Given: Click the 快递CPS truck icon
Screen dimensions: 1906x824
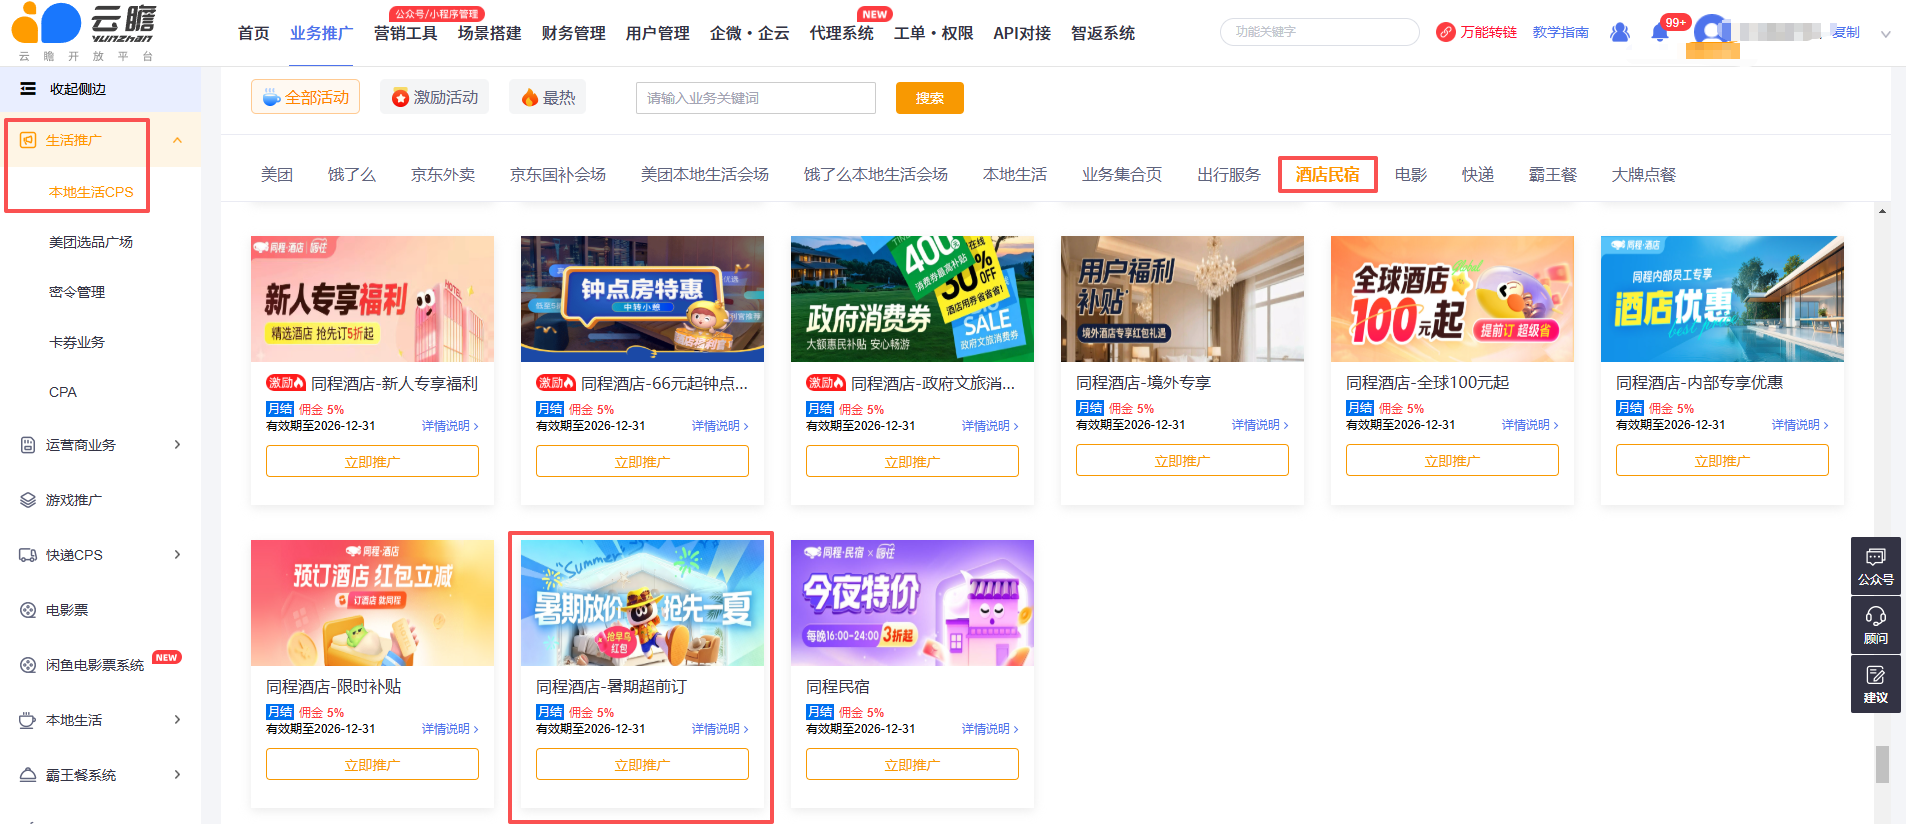Looking at the screenshot, I should tap(28, 555).
